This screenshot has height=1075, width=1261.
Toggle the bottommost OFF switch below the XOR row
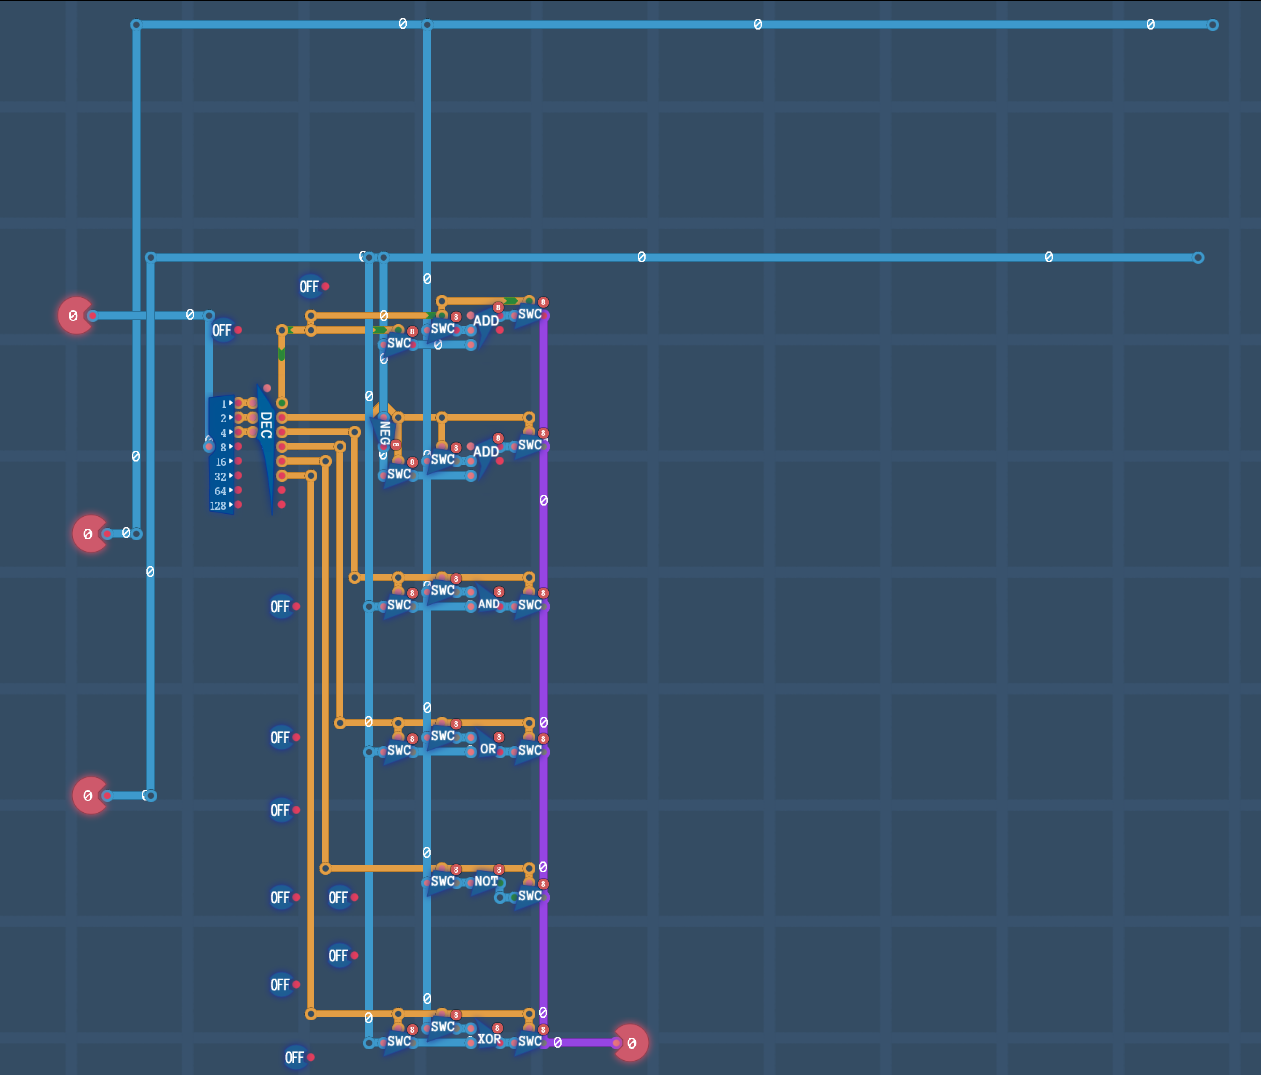point(297,1057)
